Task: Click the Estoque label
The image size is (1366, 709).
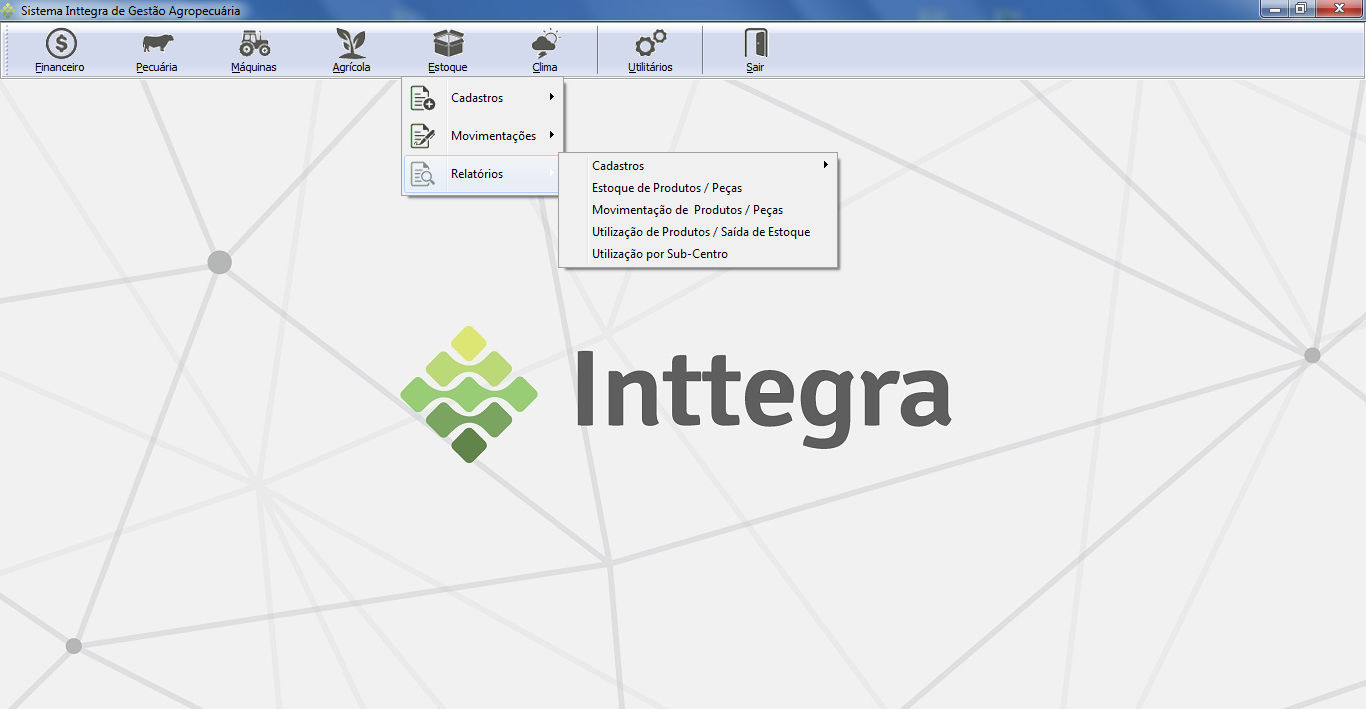Action: click(x=448, y=67)
